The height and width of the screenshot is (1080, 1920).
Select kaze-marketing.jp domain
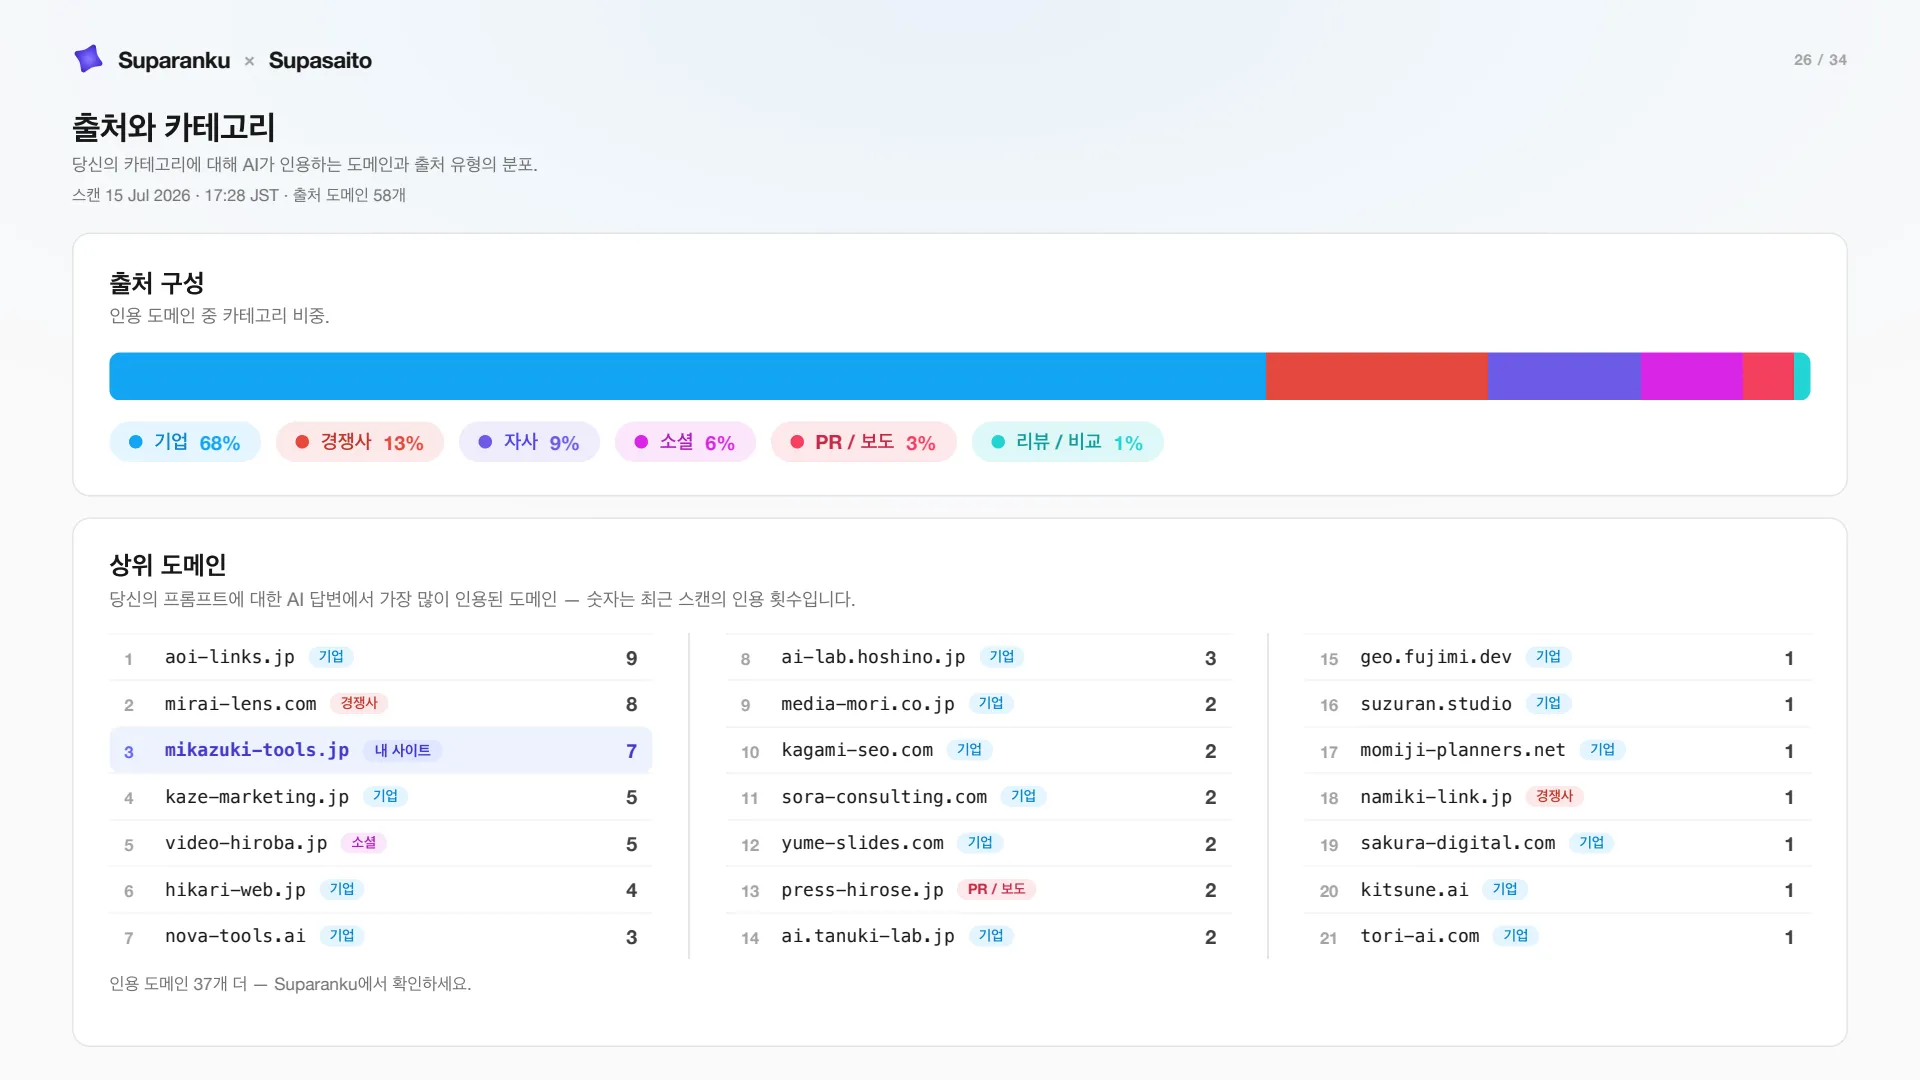tap(257, 797)
